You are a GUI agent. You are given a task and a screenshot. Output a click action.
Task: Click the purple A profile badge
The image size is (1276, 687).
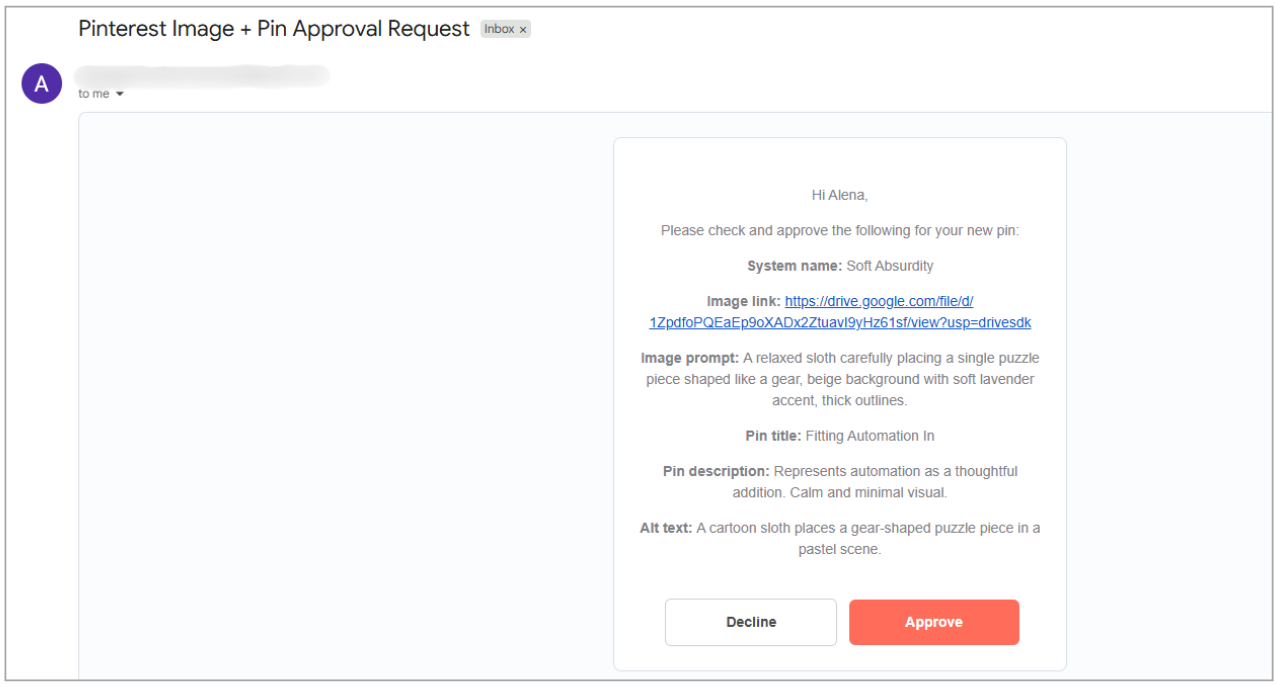pos(41,83)
